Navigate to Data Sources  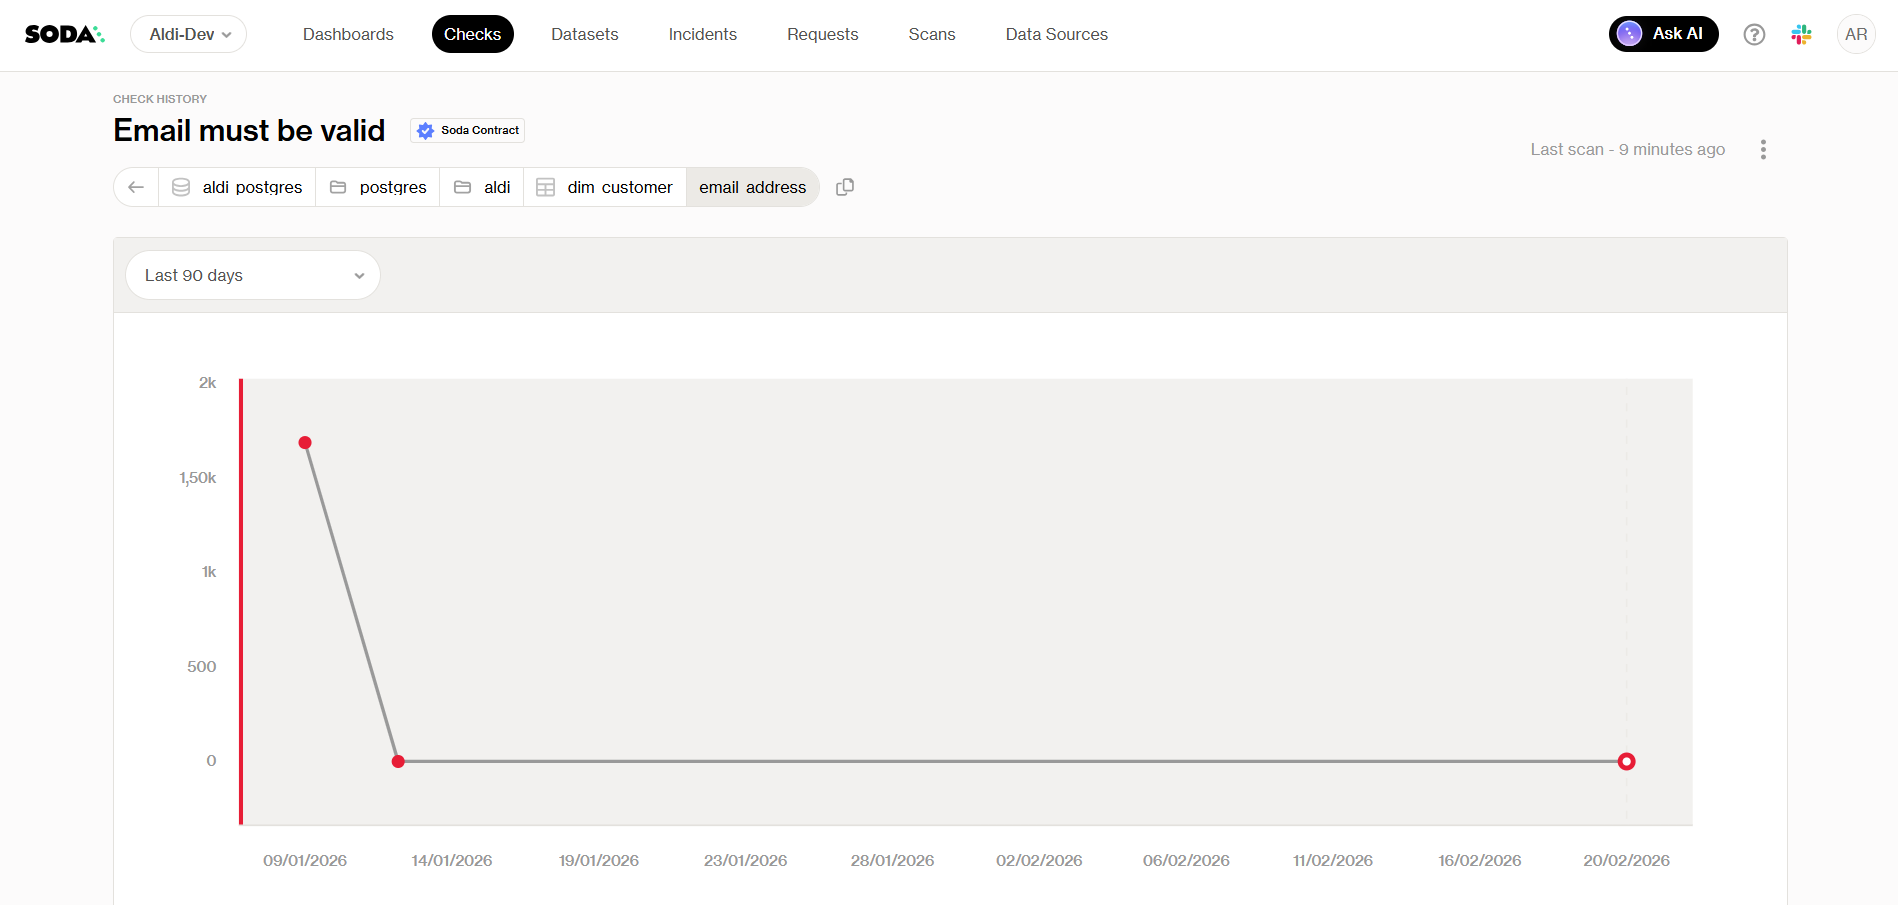coord(1056,34)
